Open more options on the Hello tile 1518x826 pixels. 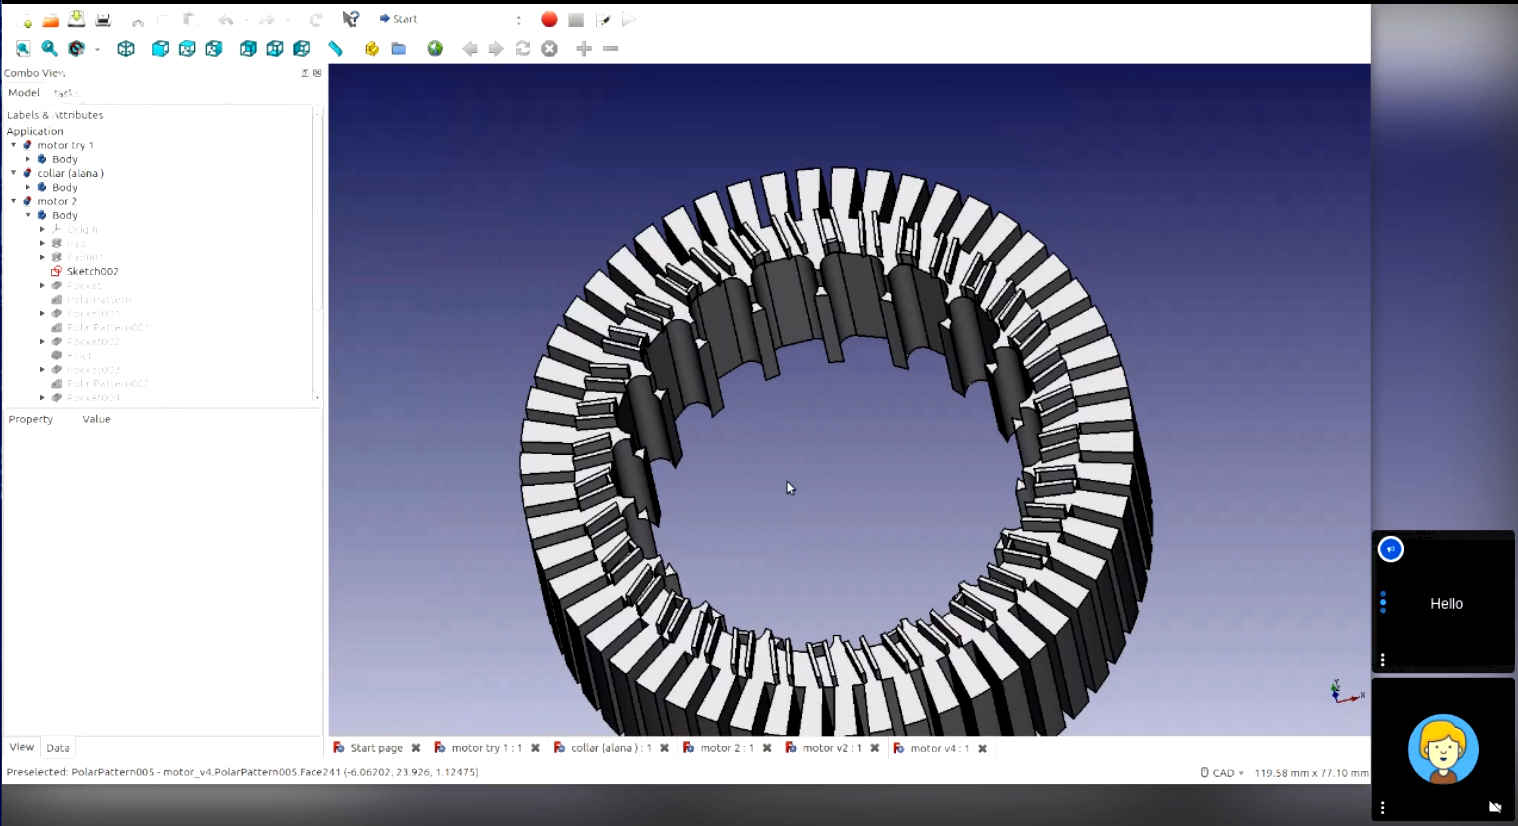pos(1383,660)
